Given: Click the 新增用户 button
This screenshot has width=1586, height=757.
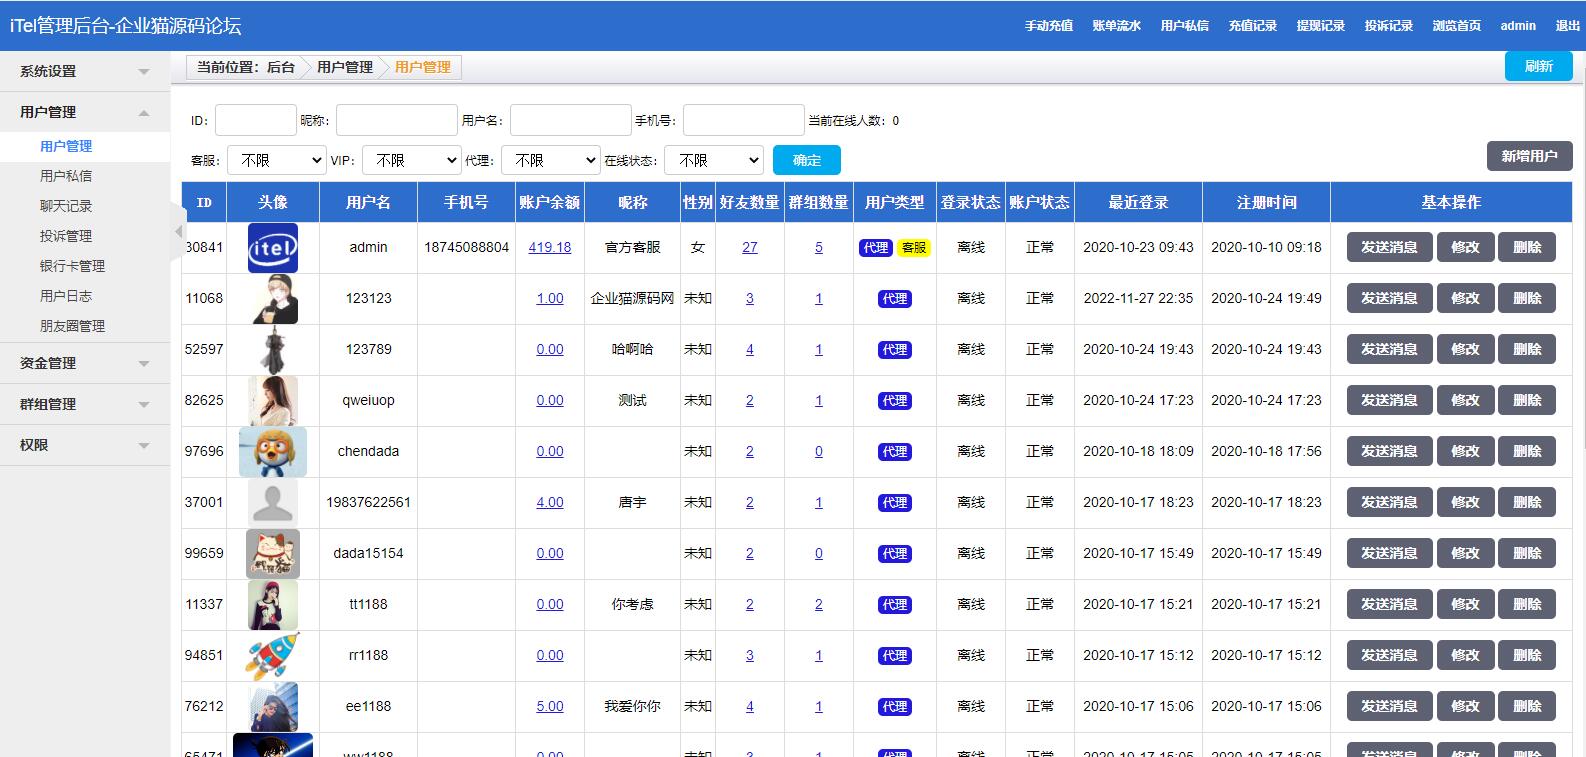Looking at the screenshot, I should coord(1529,156).
